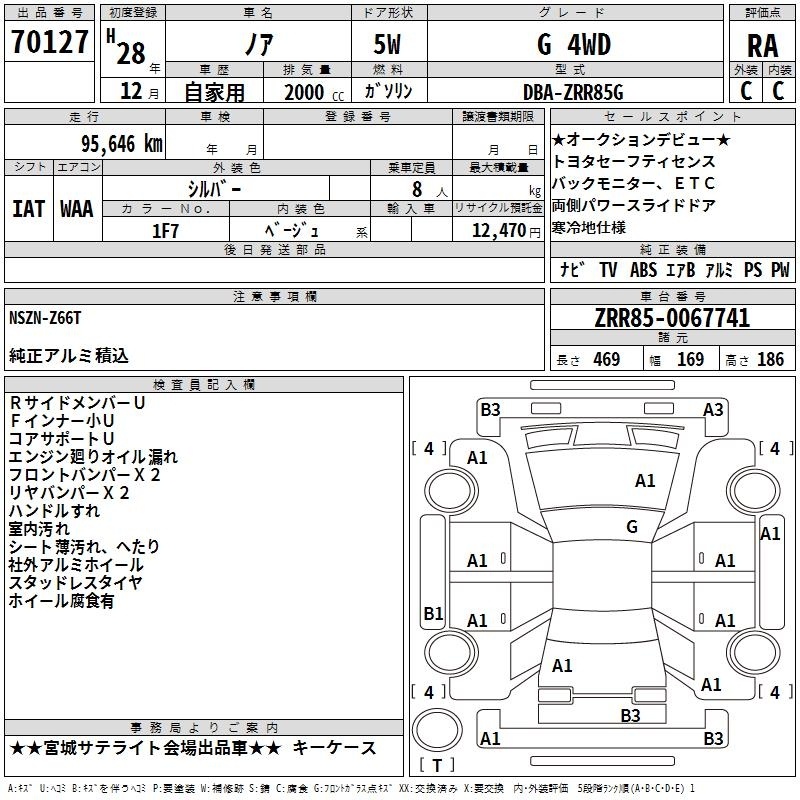Click the NSZN-Z66T note in caution section
The height and width of the screenshot is (800, 800).
(45, 318)
